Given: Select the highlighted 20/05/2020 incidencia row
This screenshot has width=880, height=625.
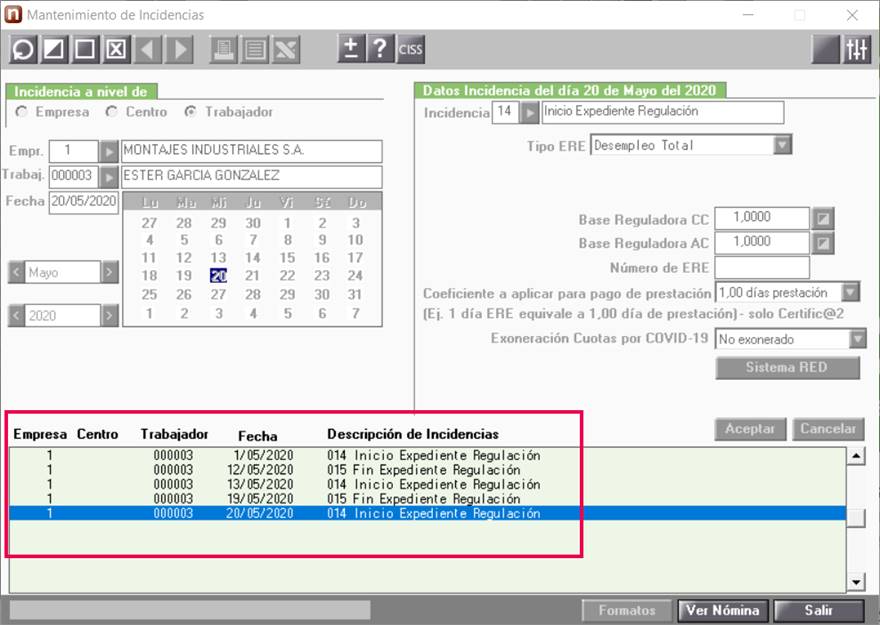Looking at the screenshot, I should (x=427, y=513).
